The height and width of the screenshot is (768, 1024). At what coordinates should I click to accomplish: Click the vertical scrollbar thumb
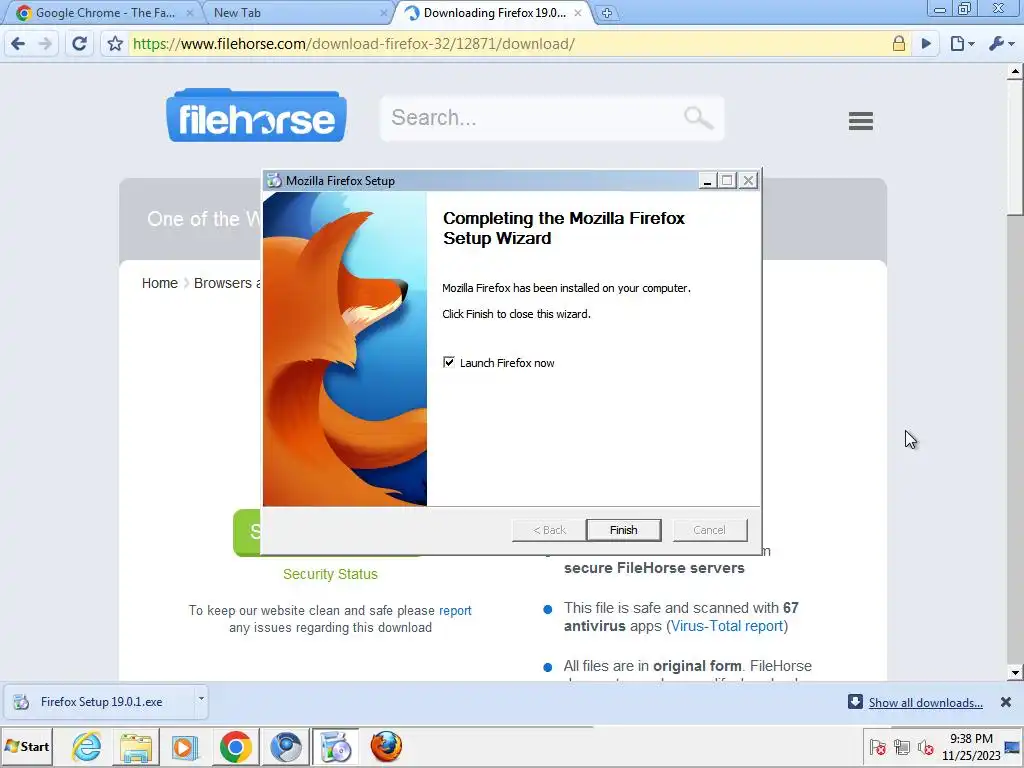point(1015,148)
